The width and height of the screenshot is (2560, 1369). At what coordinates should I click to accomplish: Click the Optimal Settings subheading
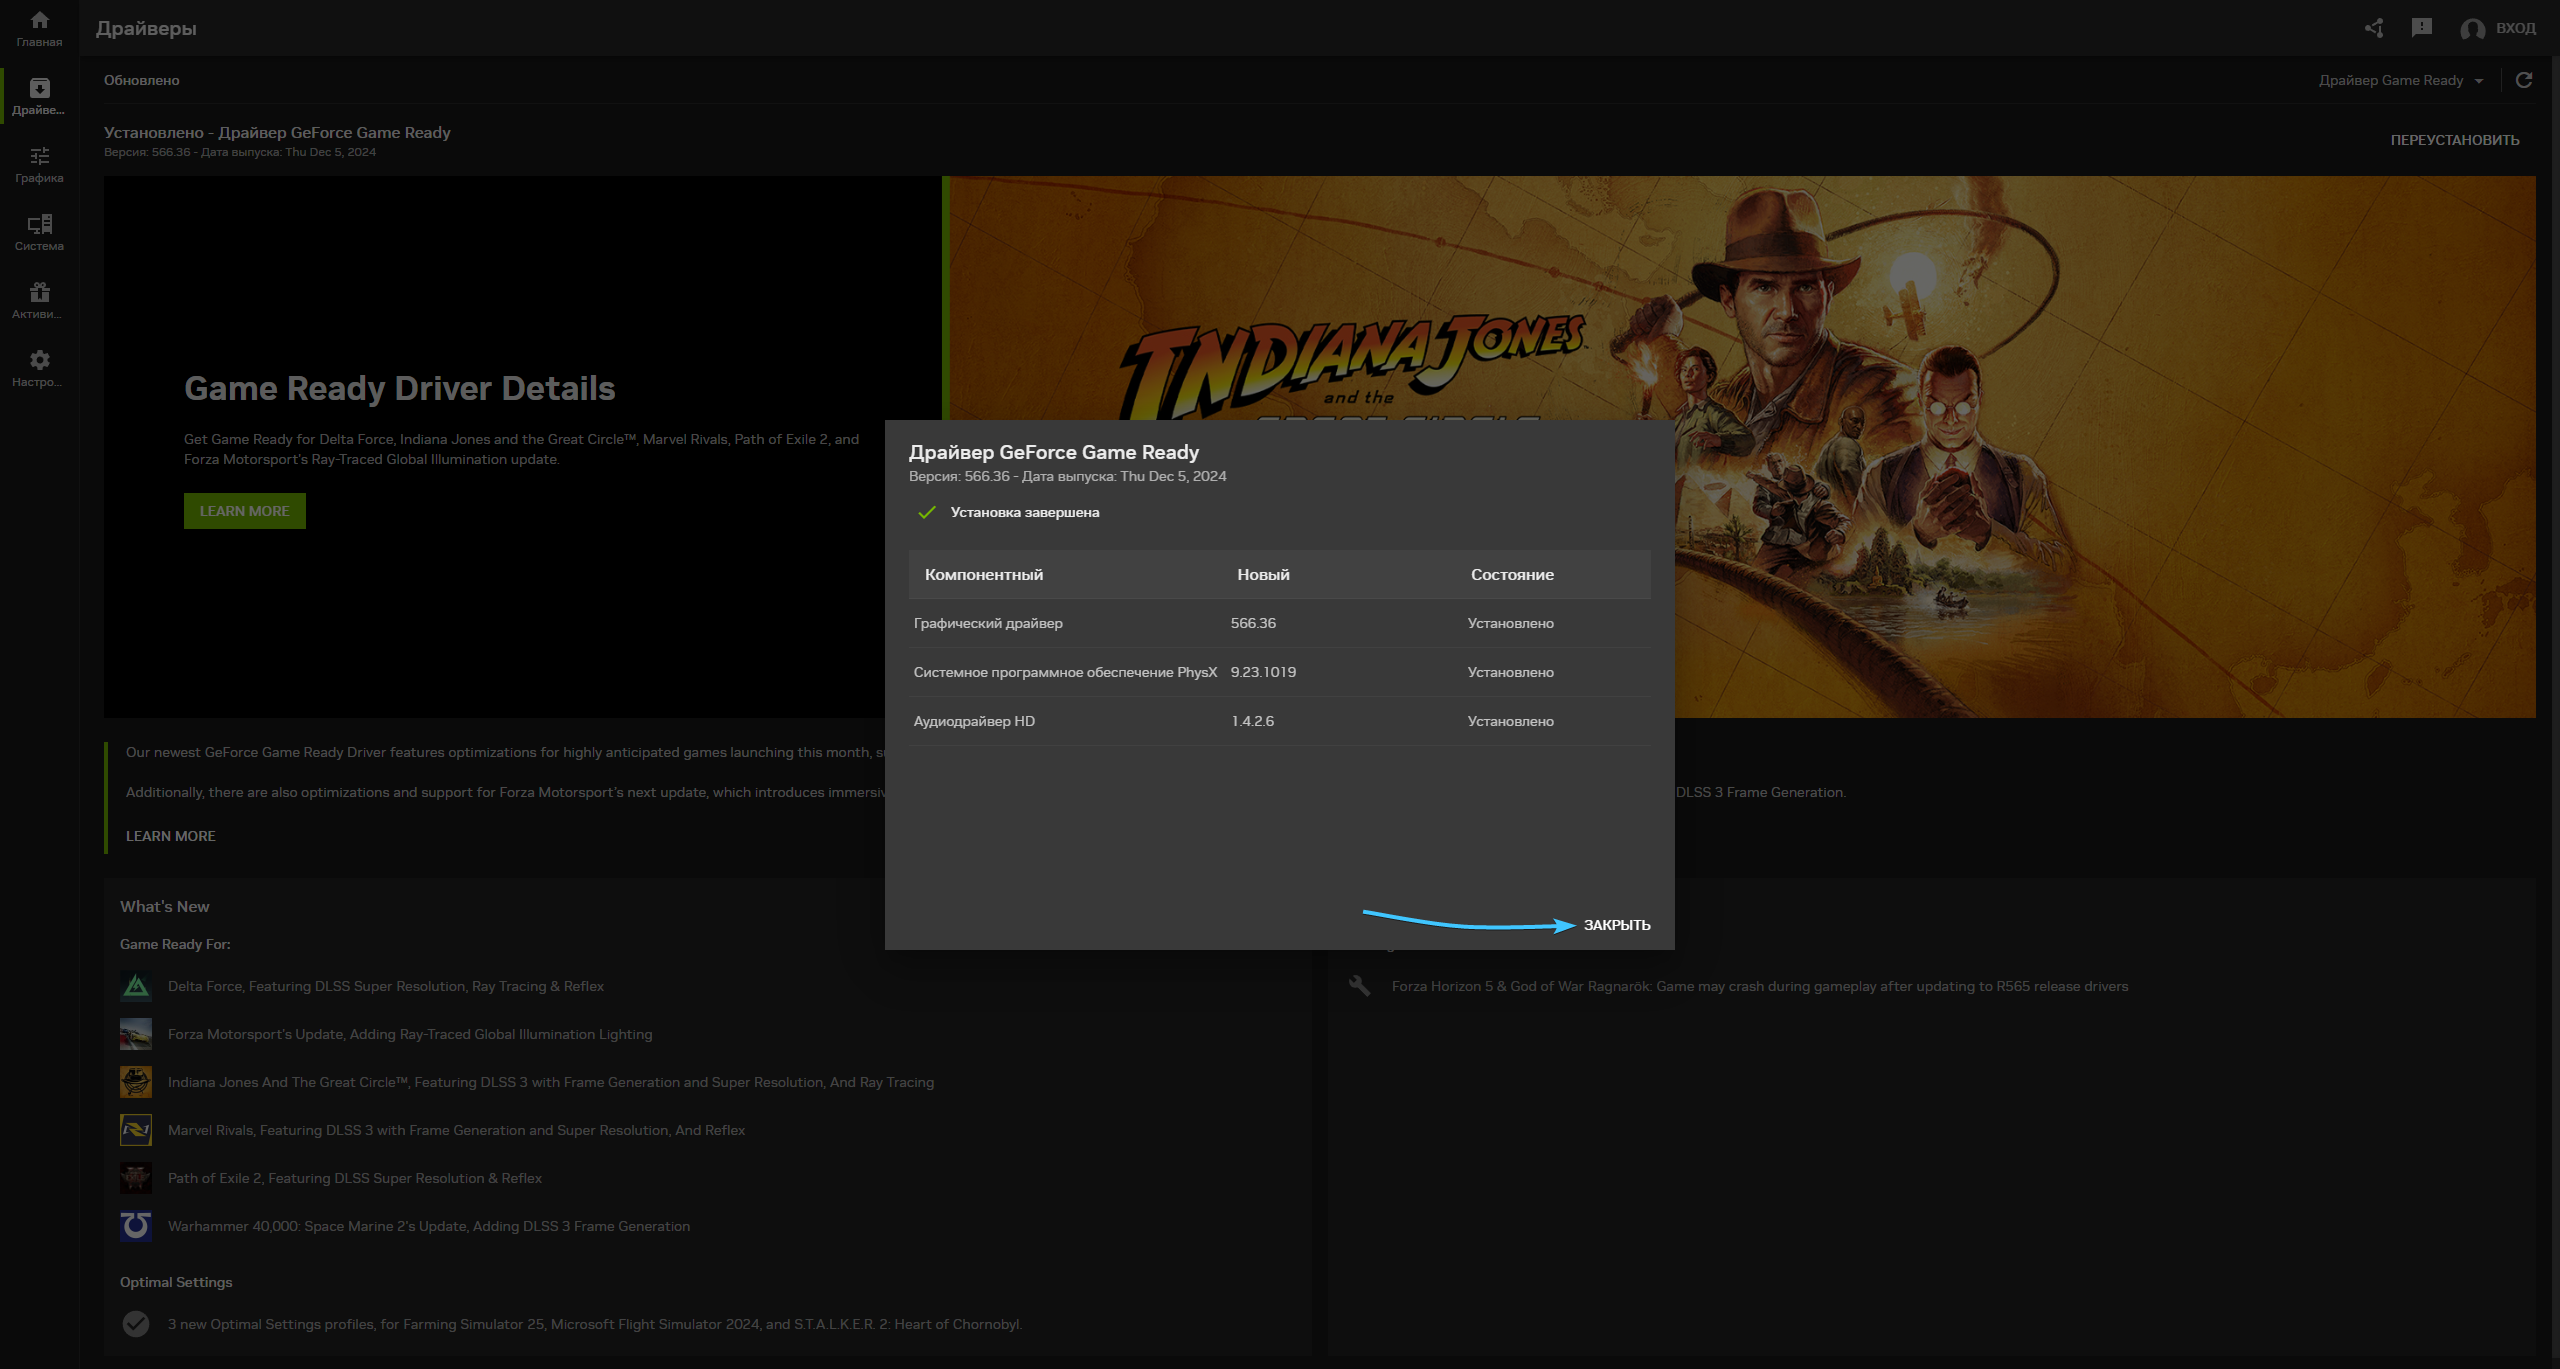click(x=176, y=1282)
